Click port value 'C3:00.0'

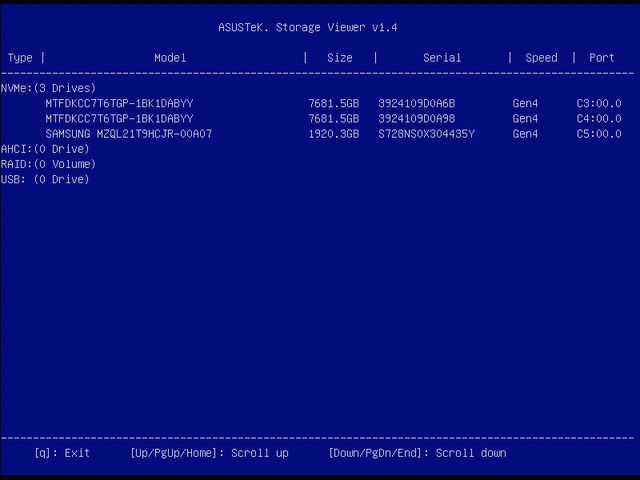point(599,103)
